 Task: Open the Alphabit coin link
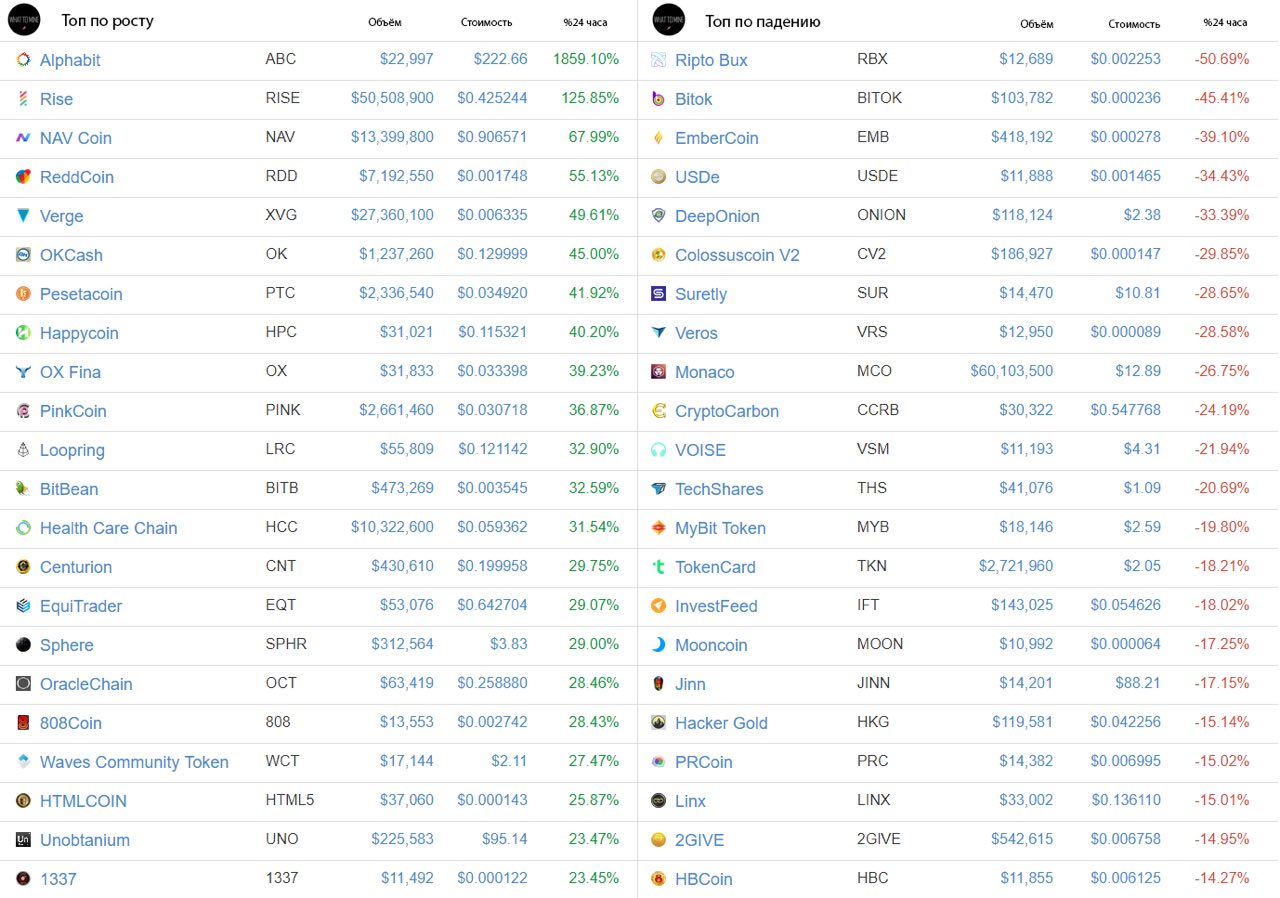click(x=70, y=60)
